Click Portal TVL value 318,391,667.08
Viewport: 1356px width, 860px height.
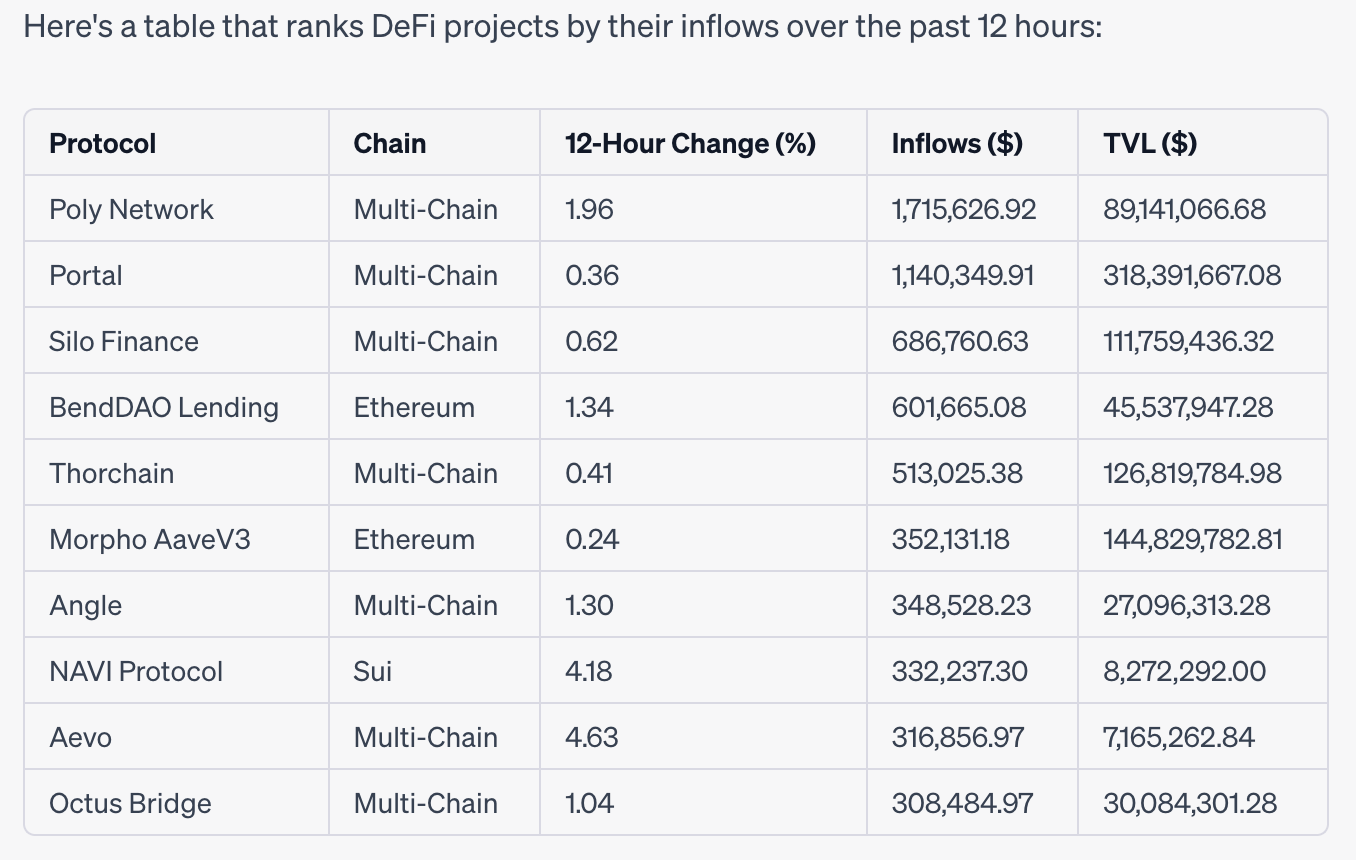coord(1192,276)
